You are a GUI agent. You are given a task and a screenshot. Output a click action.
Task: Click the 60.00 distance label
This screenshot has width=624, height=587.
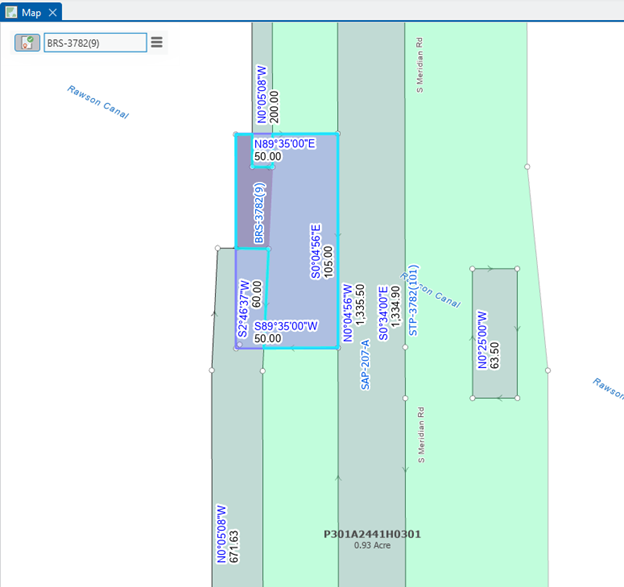[x=257, y=294]
